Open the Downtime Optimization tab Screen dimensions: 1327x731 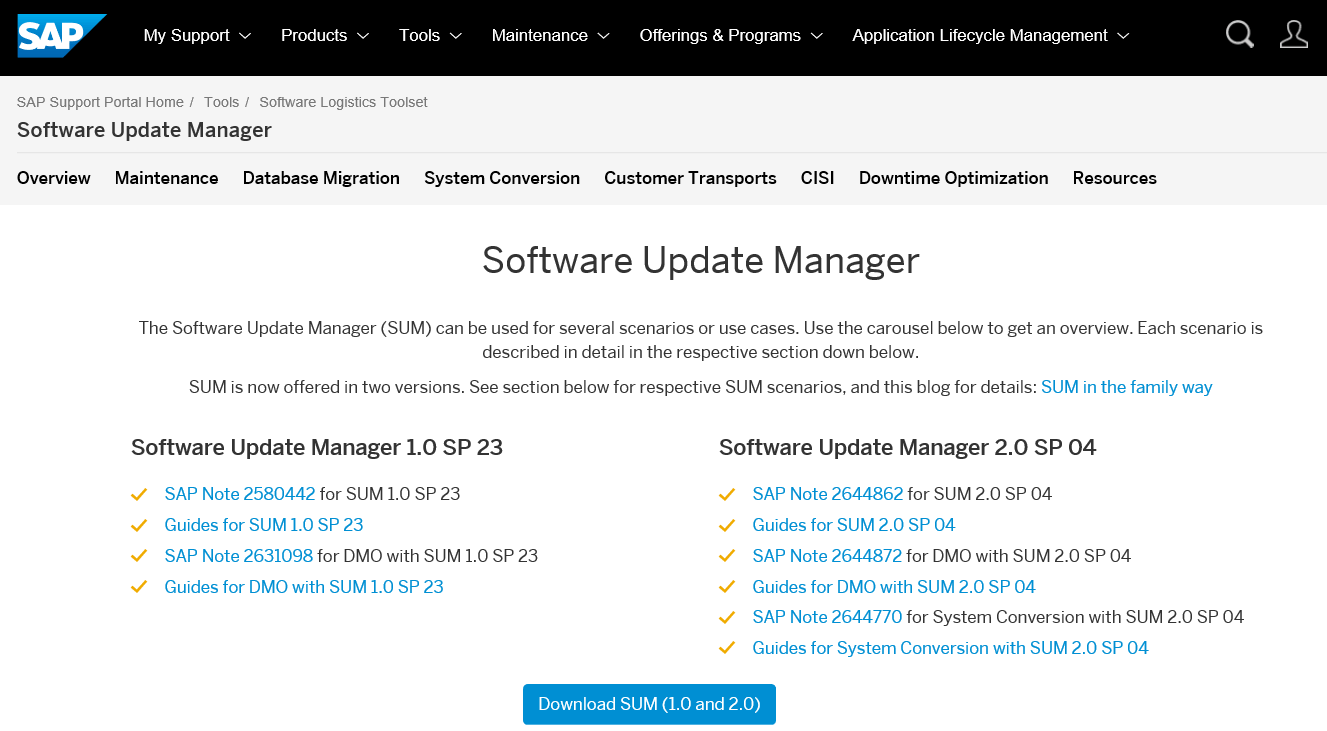(x=954, y=178)
